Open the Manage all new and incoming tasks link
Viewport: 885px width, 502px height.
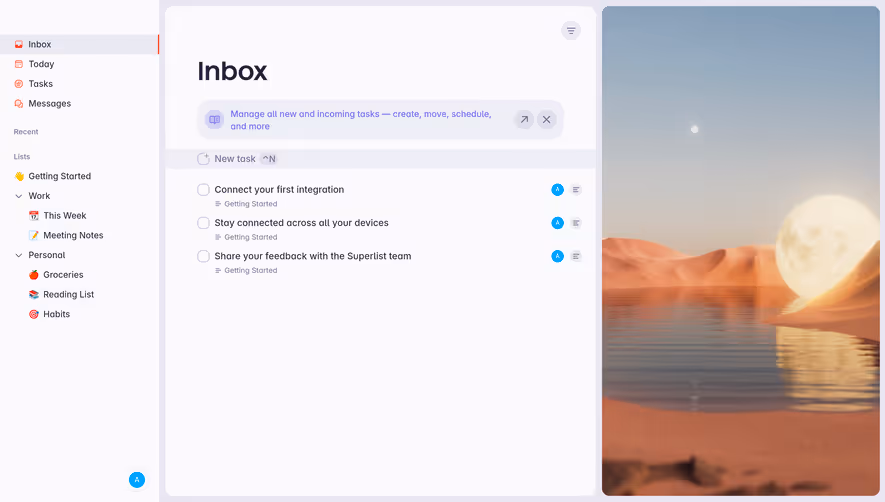[x=361, y=120]
